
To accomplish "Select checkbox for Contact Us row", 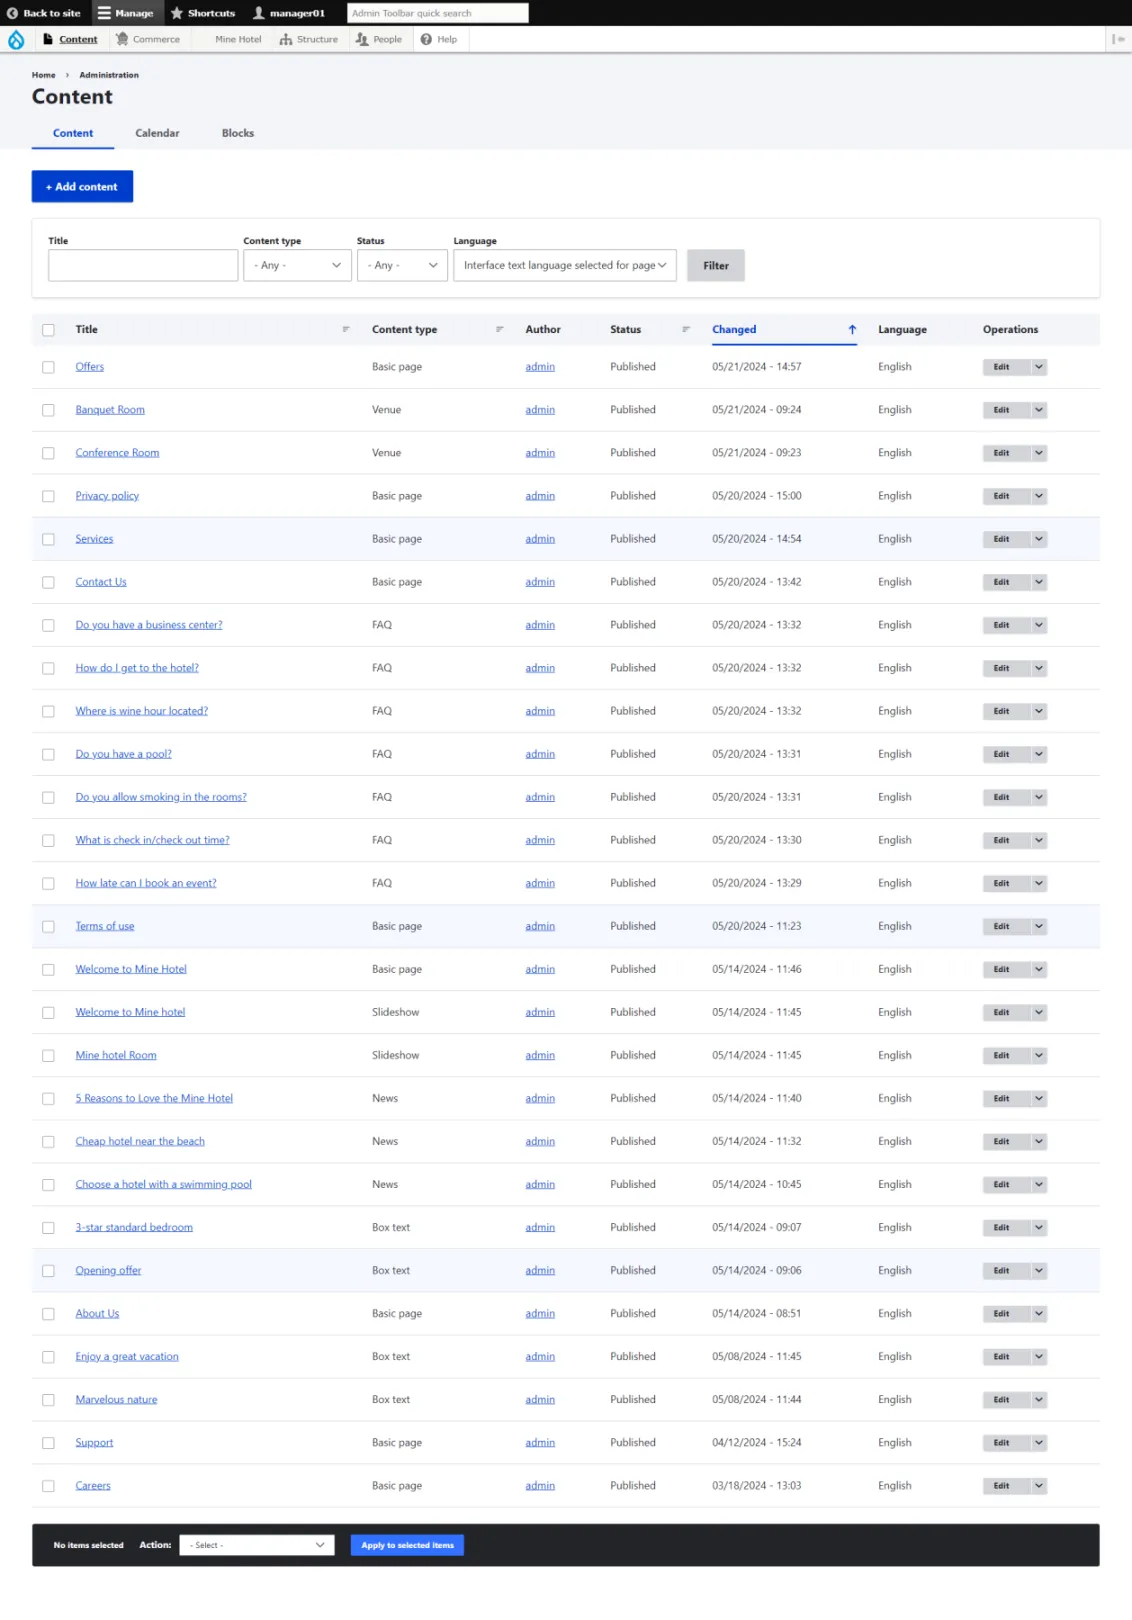I will point(48,582).
